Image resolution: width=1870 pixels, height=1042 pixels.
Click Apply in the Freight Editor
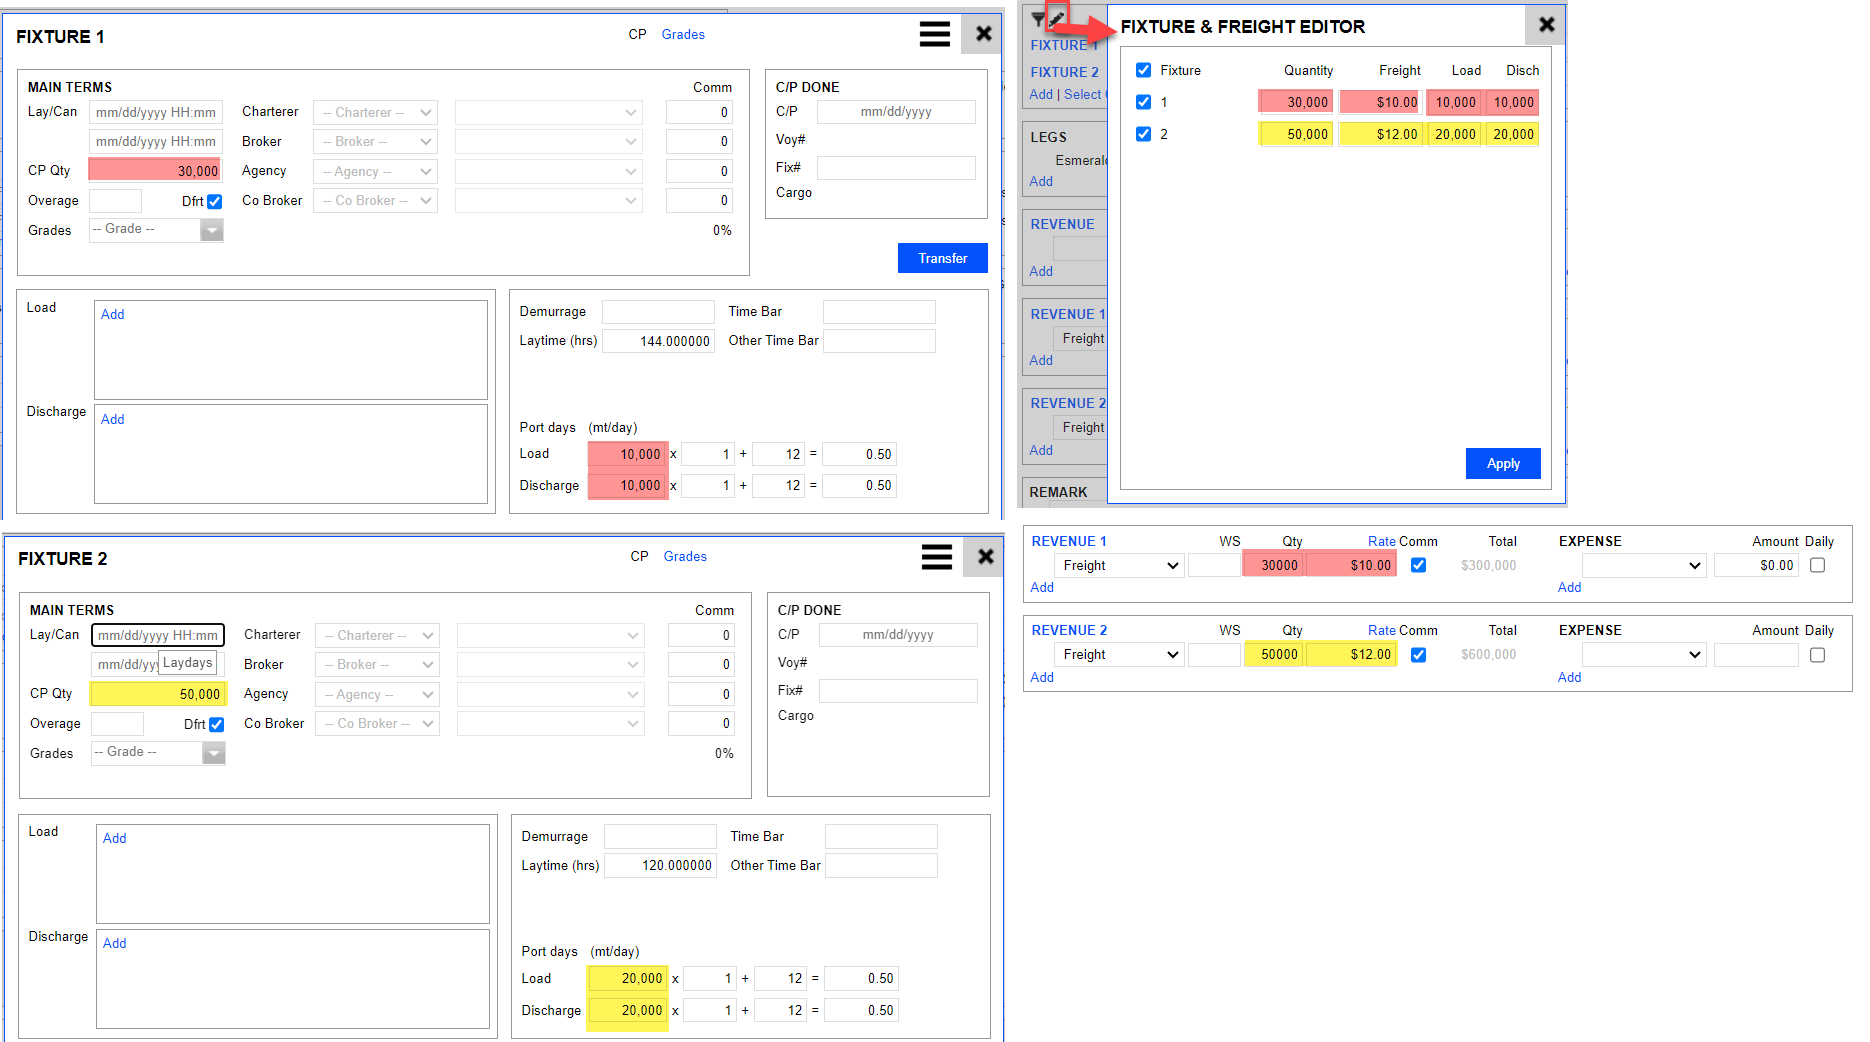coord(1502,464)
